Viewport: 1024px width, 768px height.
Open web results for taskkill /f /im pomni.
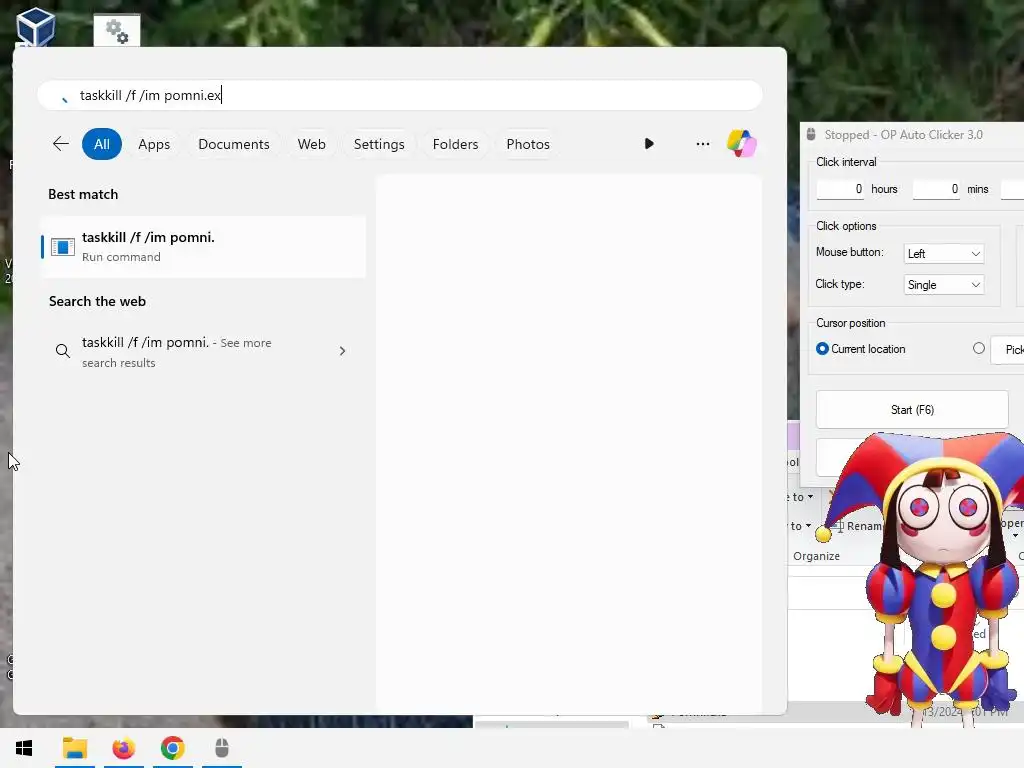[203, 352]
